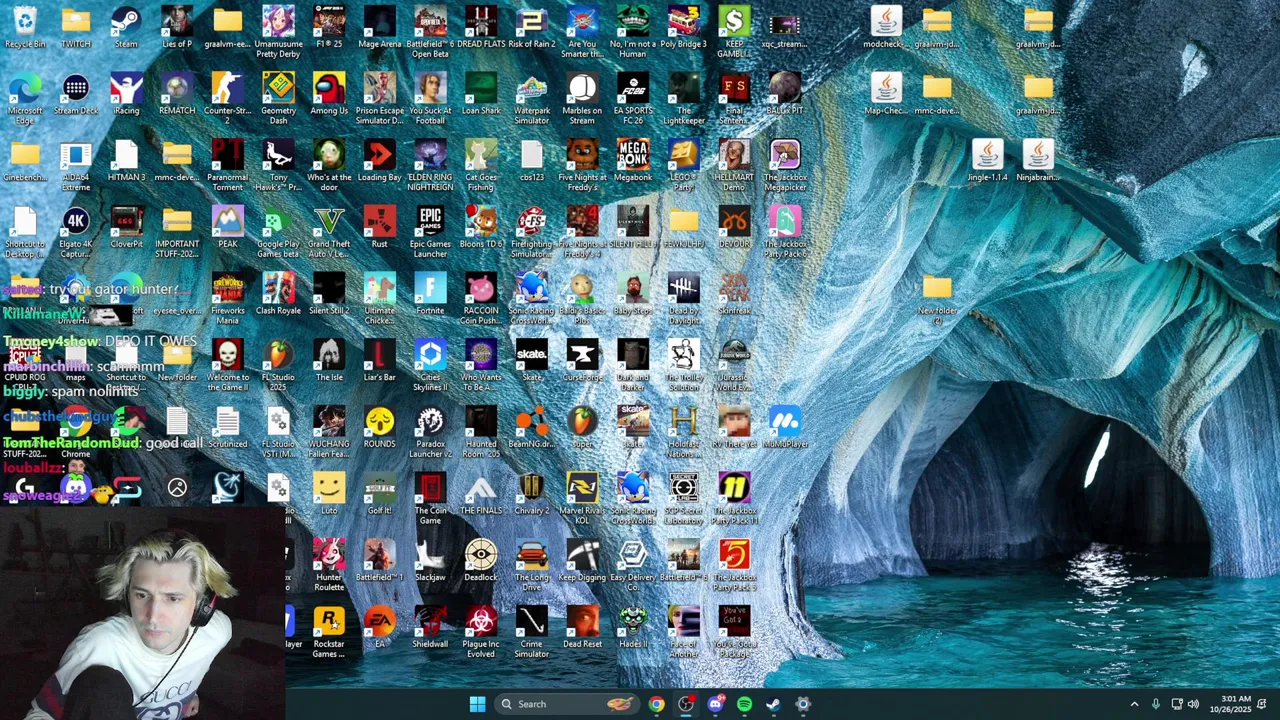Select the Plague Inc Evolved shortcut
1280x720 pixels.
[x=481, y=632]
